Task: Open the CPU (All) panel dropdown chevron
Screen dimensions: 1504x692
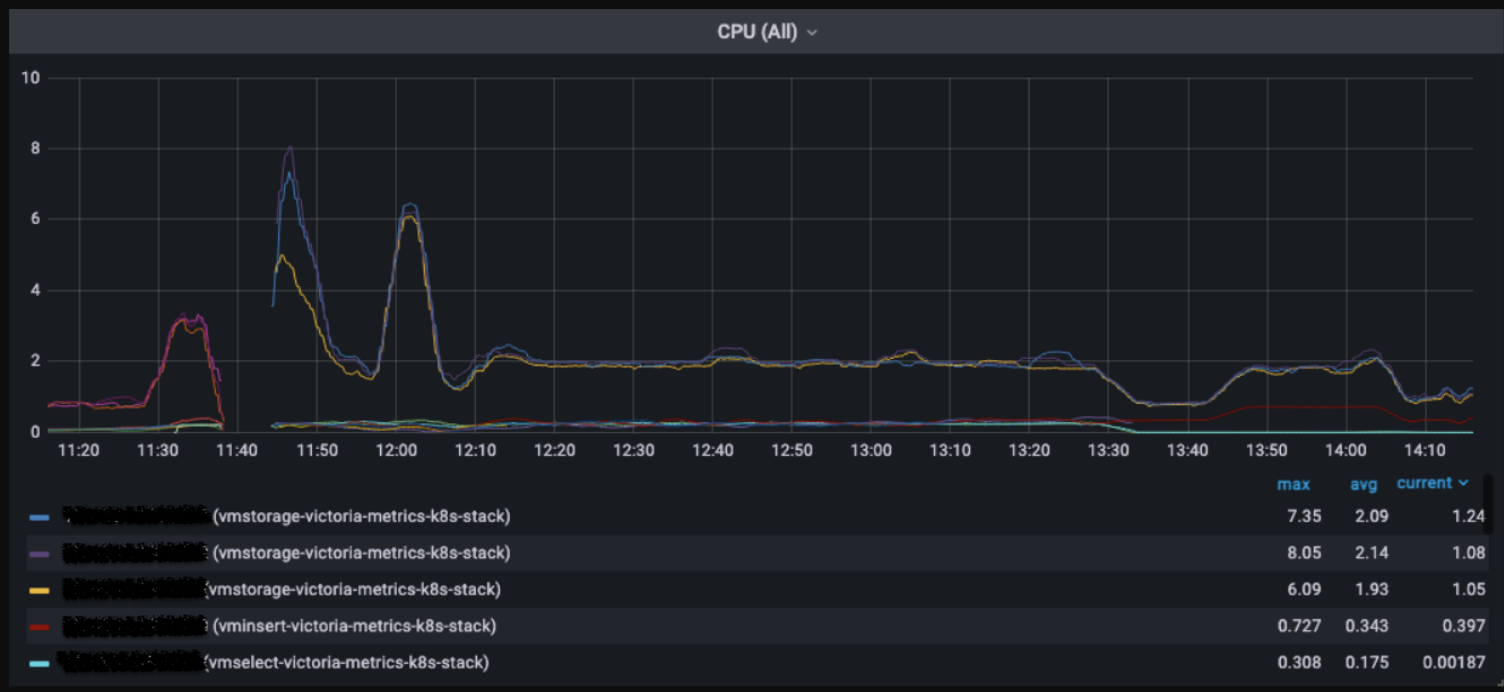Action: [x=812, y=31]
